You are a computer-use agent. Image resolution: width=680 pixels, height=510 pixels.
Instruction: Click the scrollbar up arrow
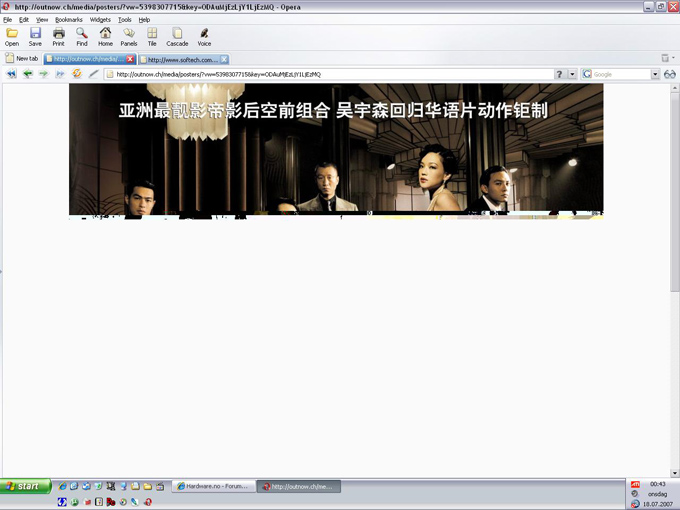[674, 88]
